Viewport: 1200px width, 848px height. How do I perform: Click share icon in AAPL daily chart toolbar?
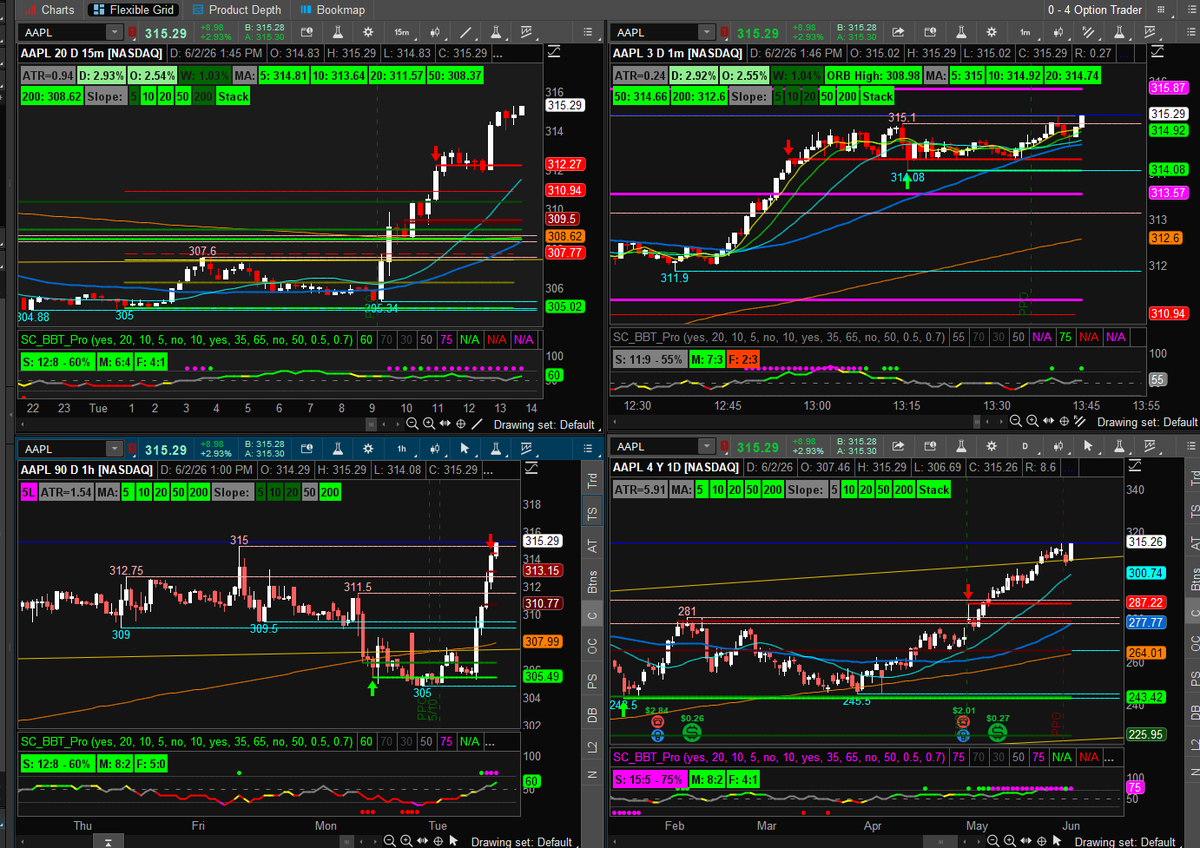(898, 446)
